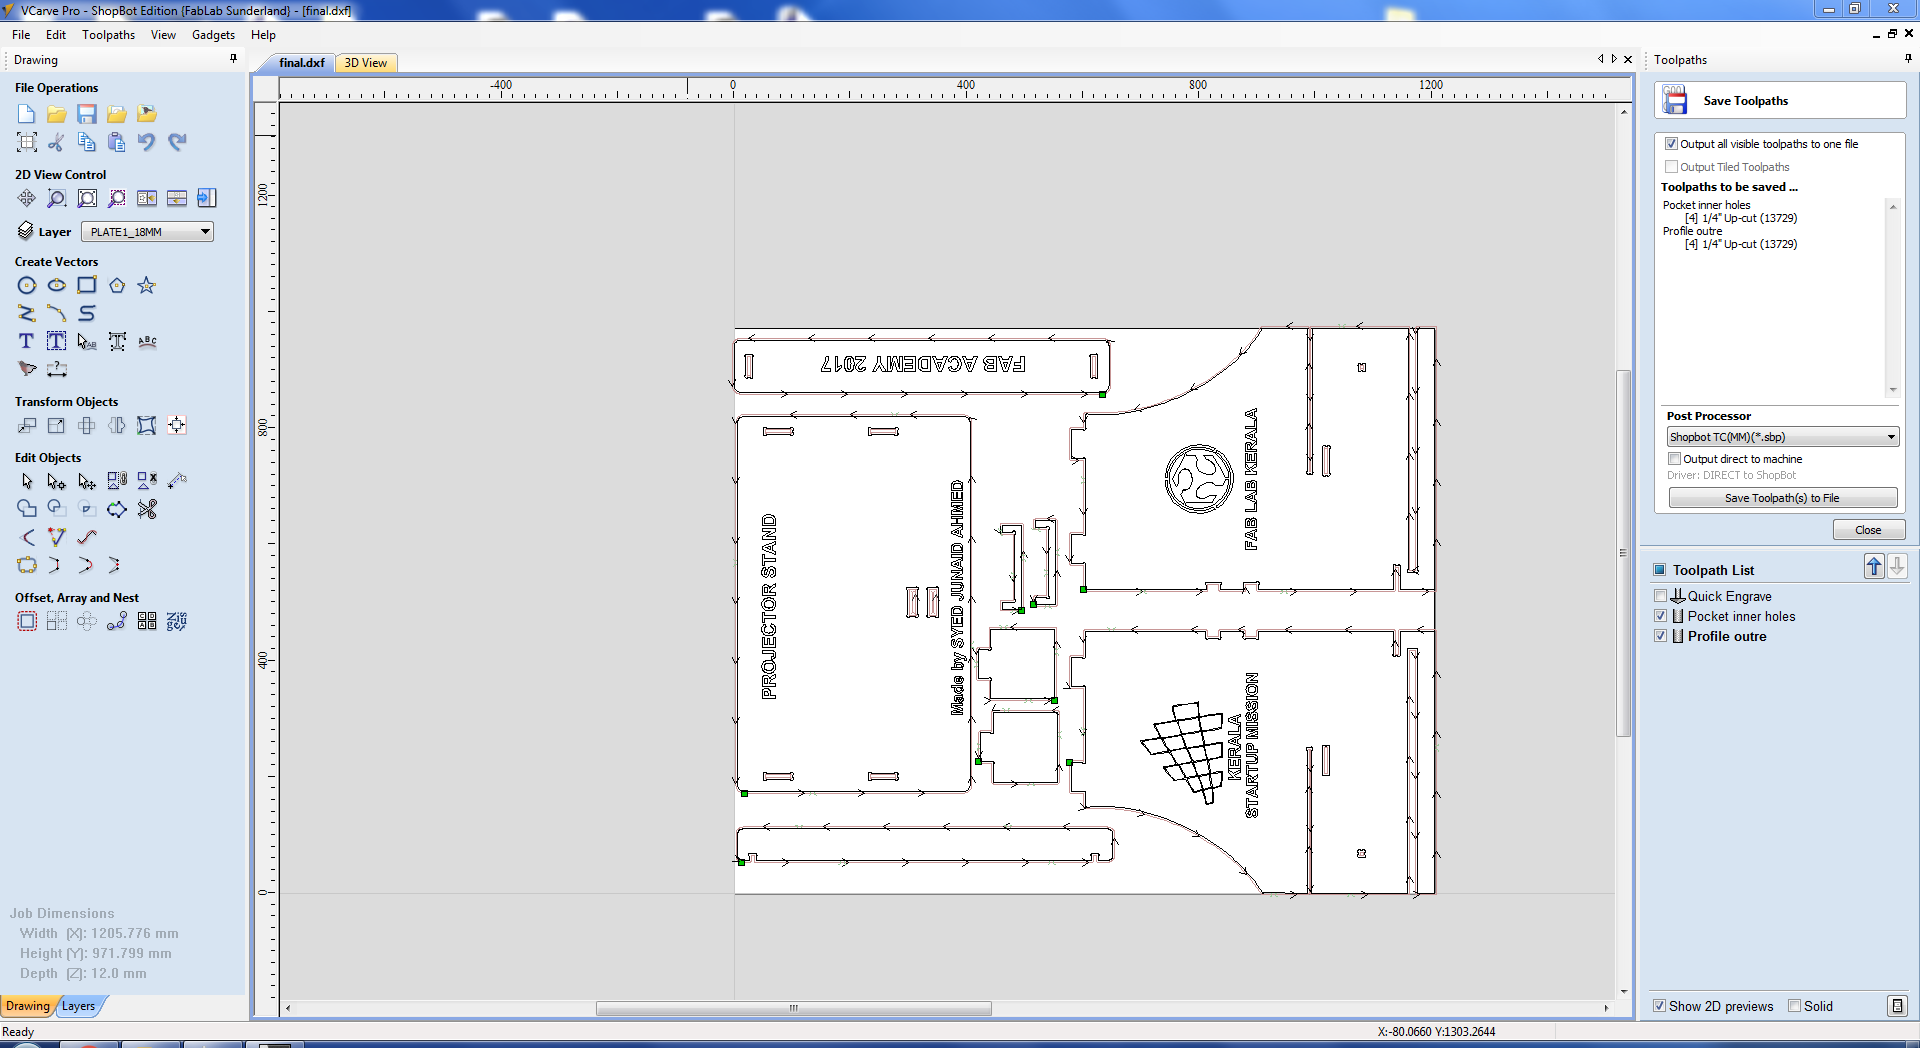Select the Zoom to Selection tool
Image resolution: width=1920 pixels, height=1048 pixels.
(117, 198)
